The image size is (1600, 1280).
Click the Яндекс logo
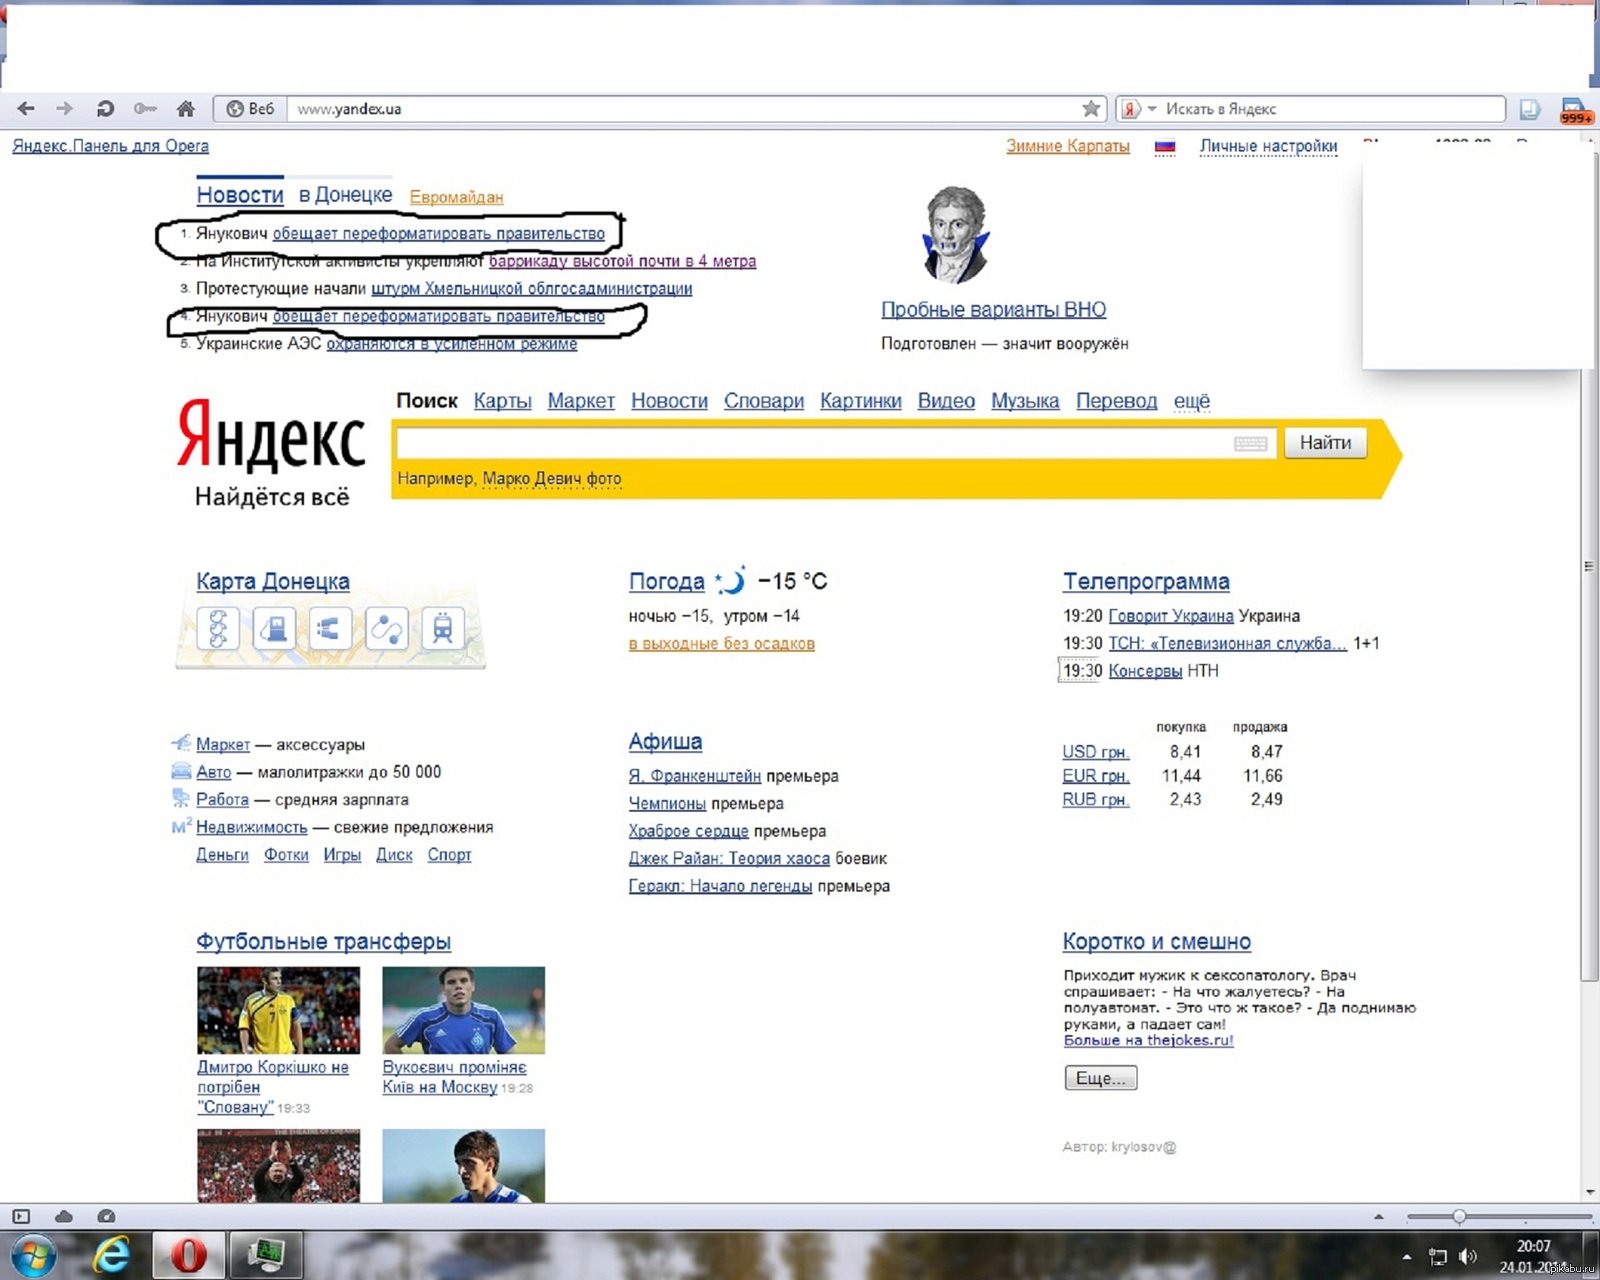(x=271, y=436)
